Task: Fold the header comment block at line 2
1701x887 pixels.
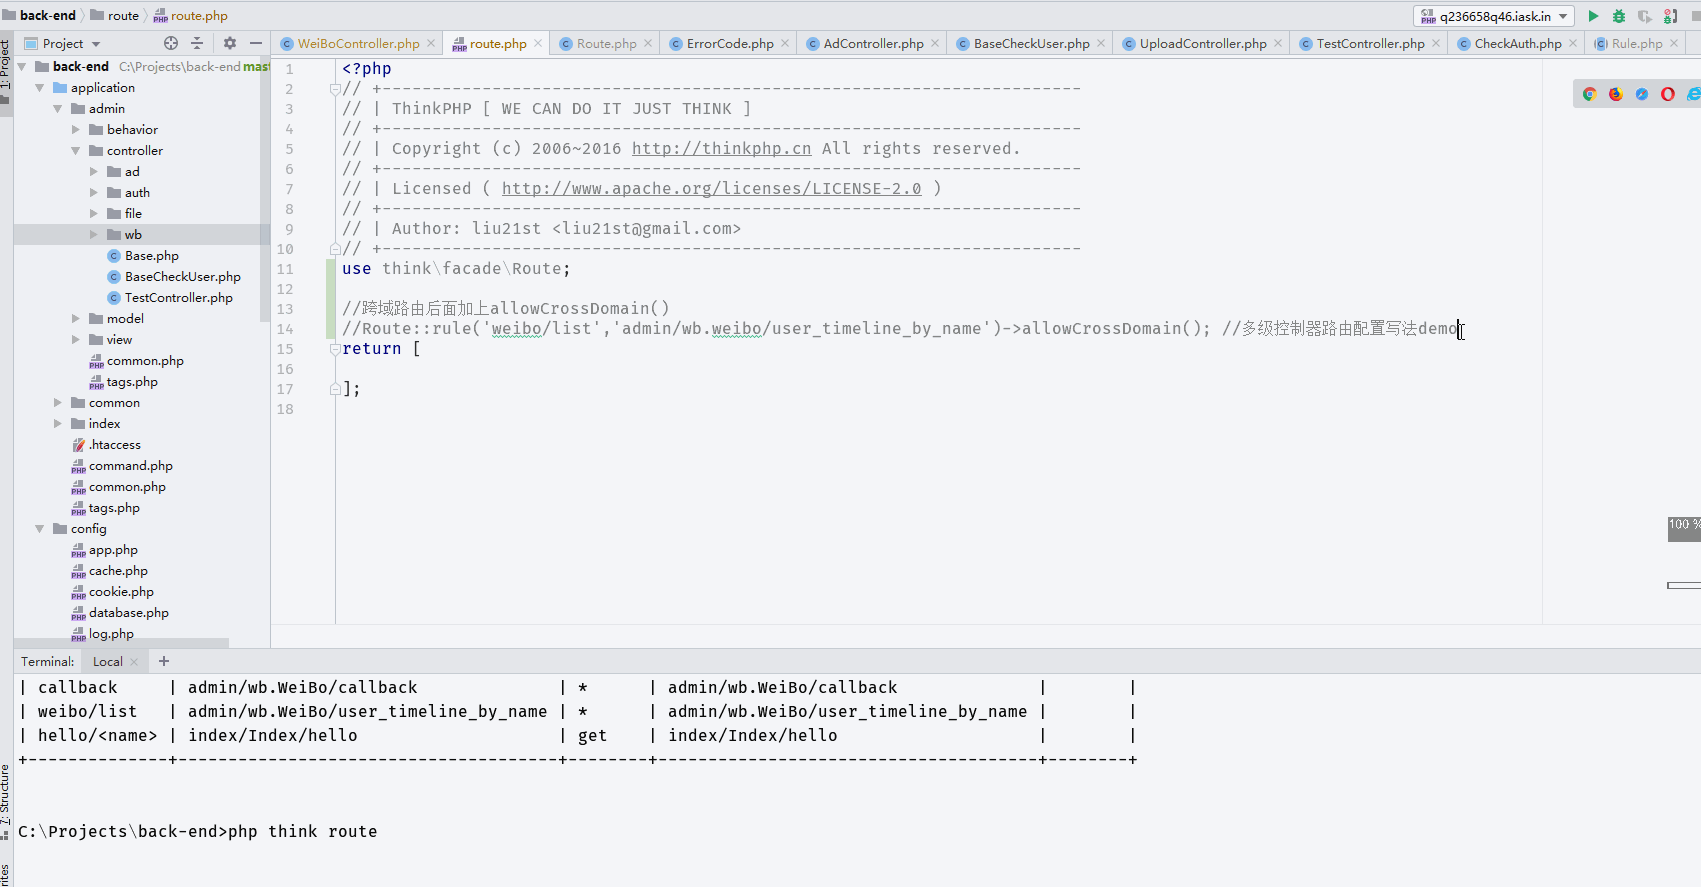Action: tap(335, 89)
